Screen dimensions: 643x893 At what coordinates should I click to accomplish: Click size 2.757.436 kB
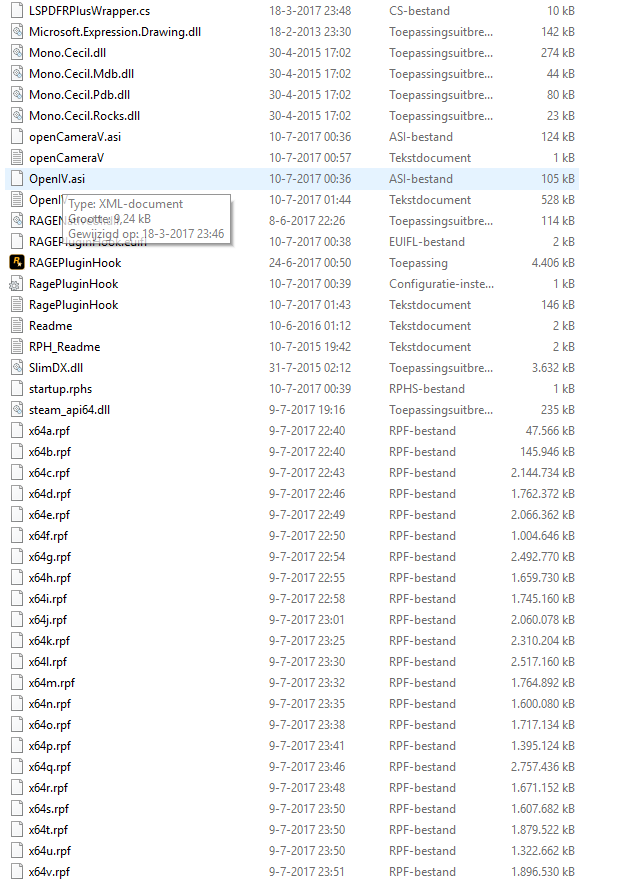(x=543, y=767)
